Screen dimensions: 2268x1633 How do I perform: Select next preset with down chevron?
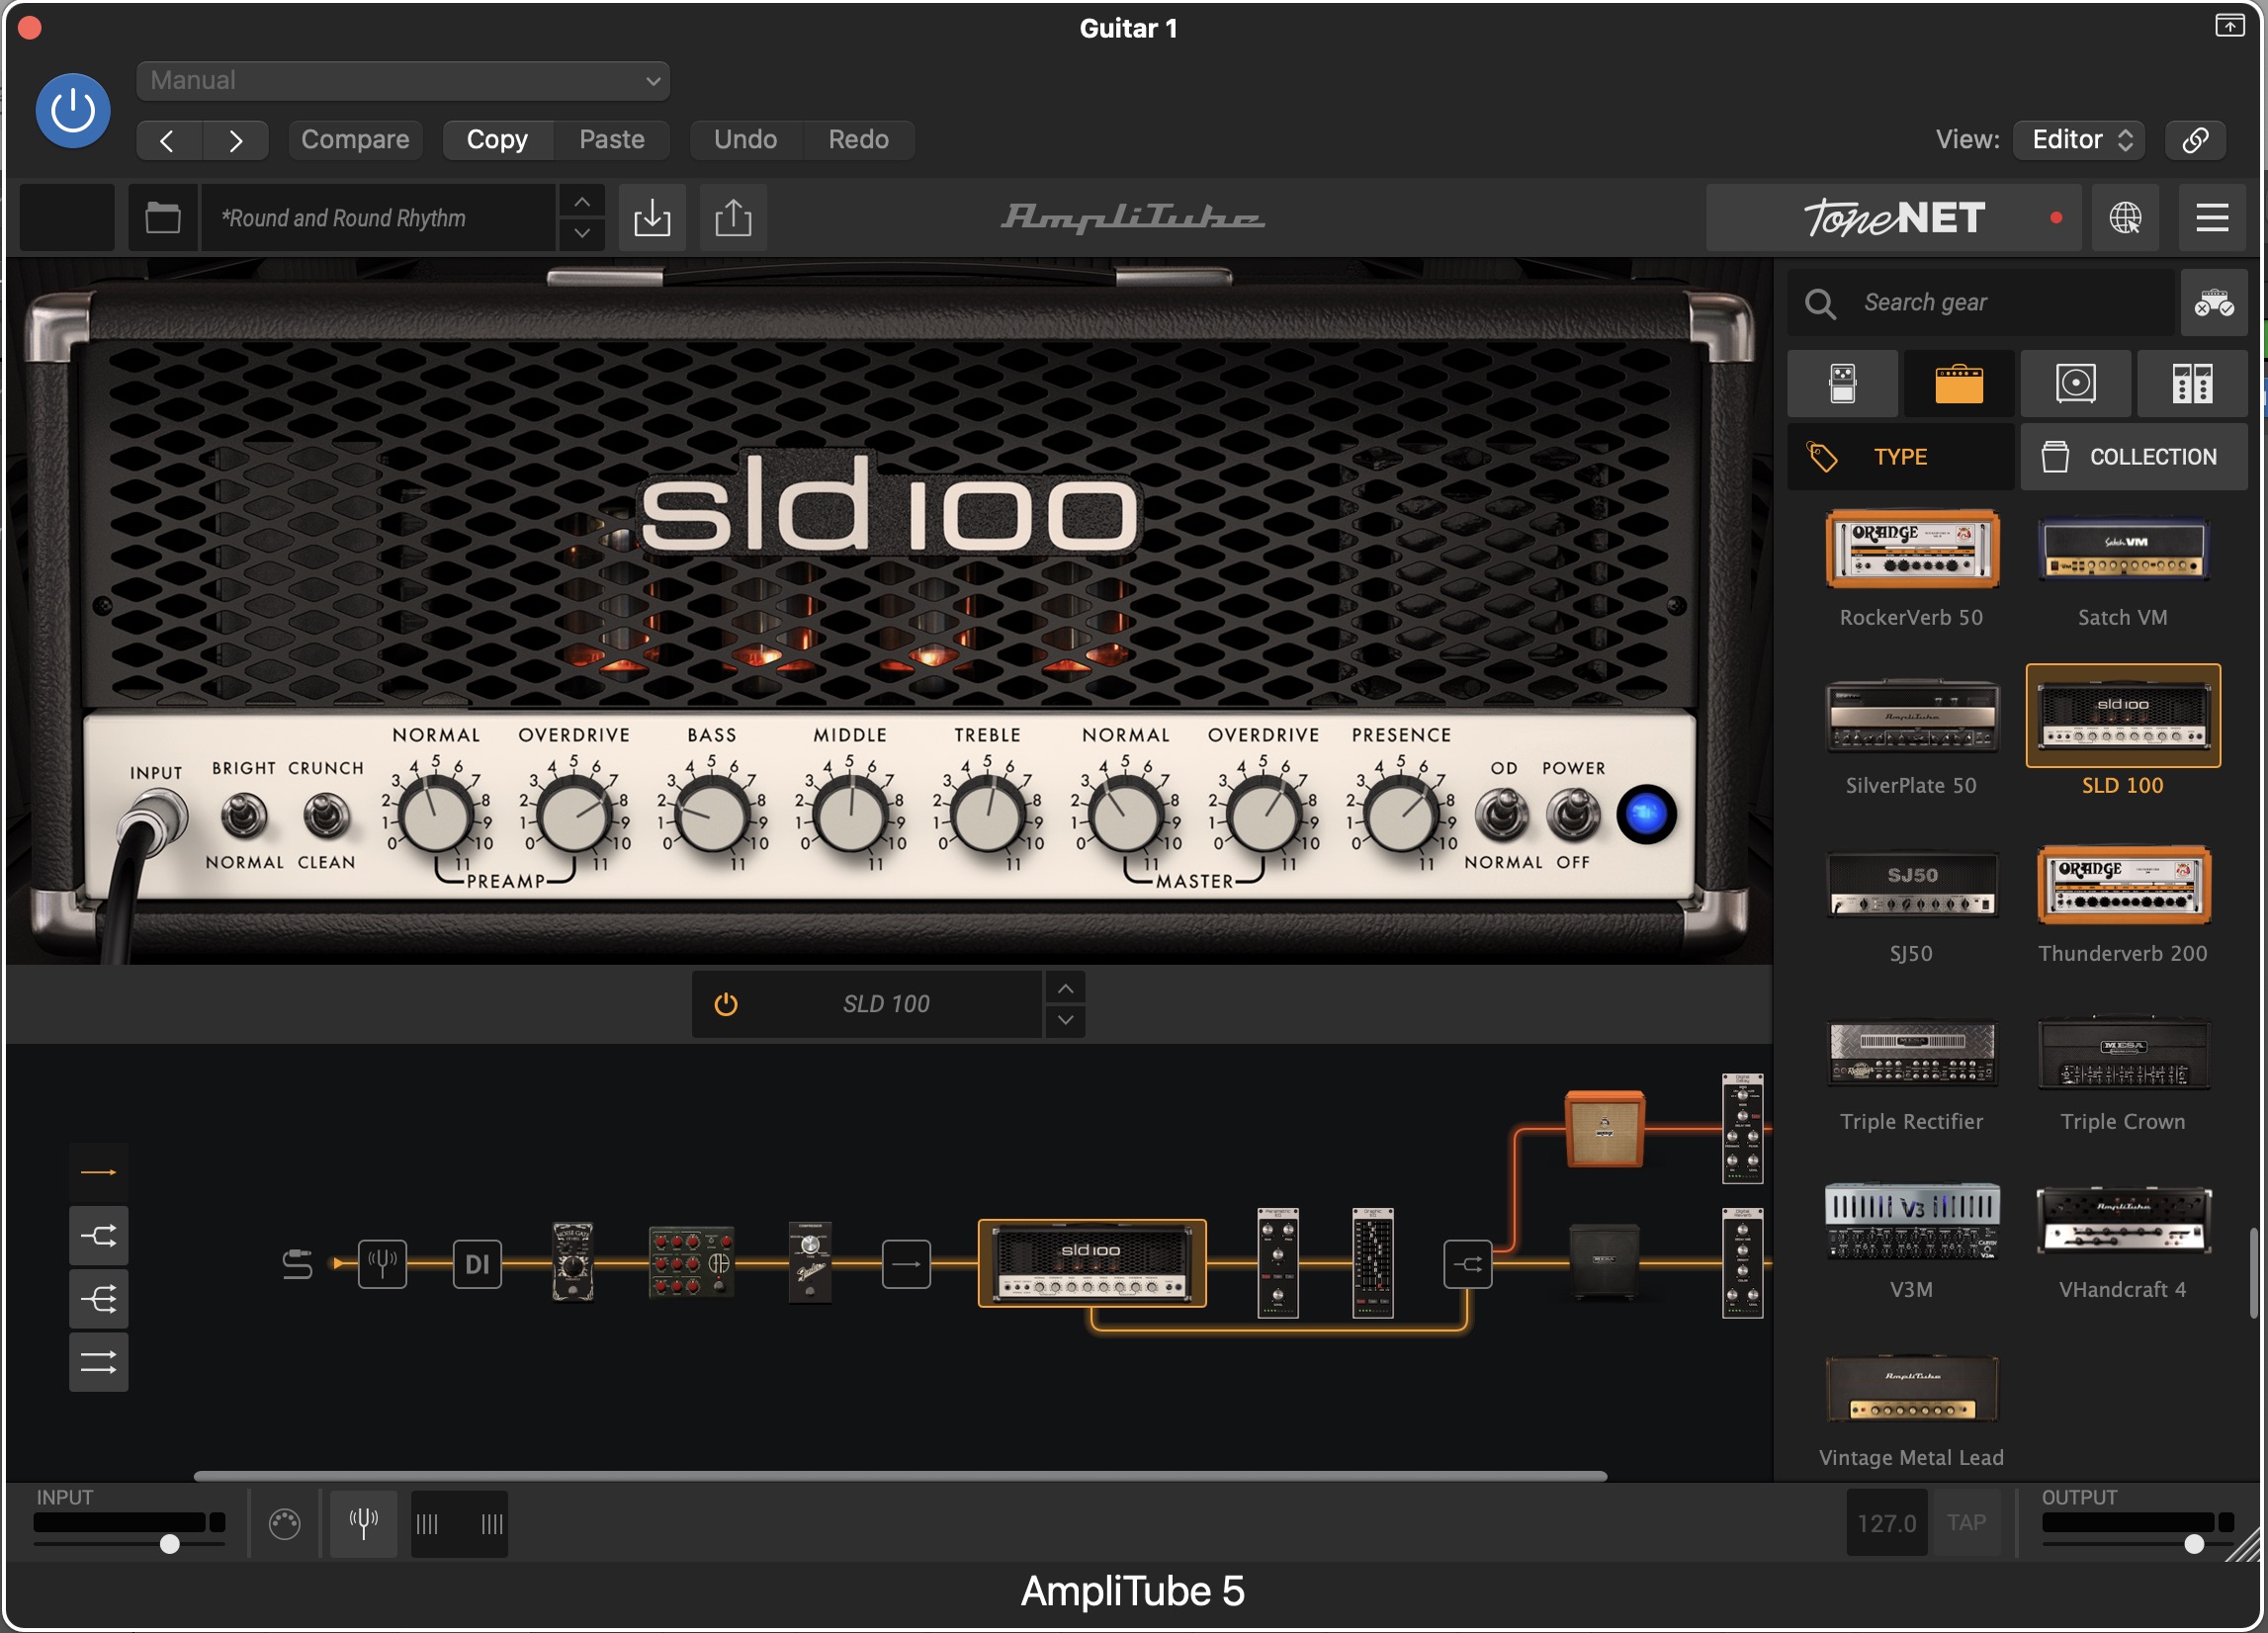pyautogui.click(x=582, y=233)
